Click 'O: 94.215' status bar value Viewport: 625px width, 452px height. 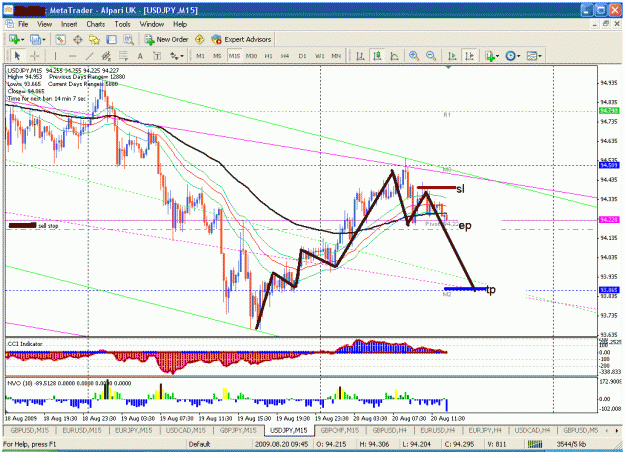click(x=331, y=444)
